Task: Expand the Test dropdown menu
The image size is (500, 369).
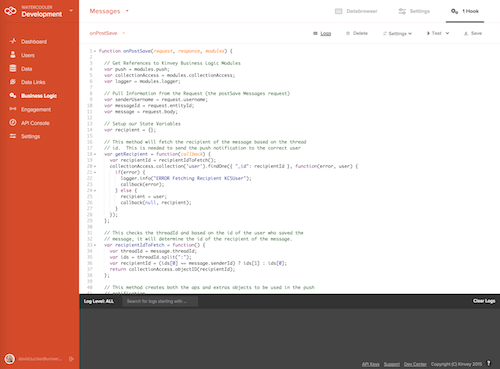Action: tap(438, 33)
